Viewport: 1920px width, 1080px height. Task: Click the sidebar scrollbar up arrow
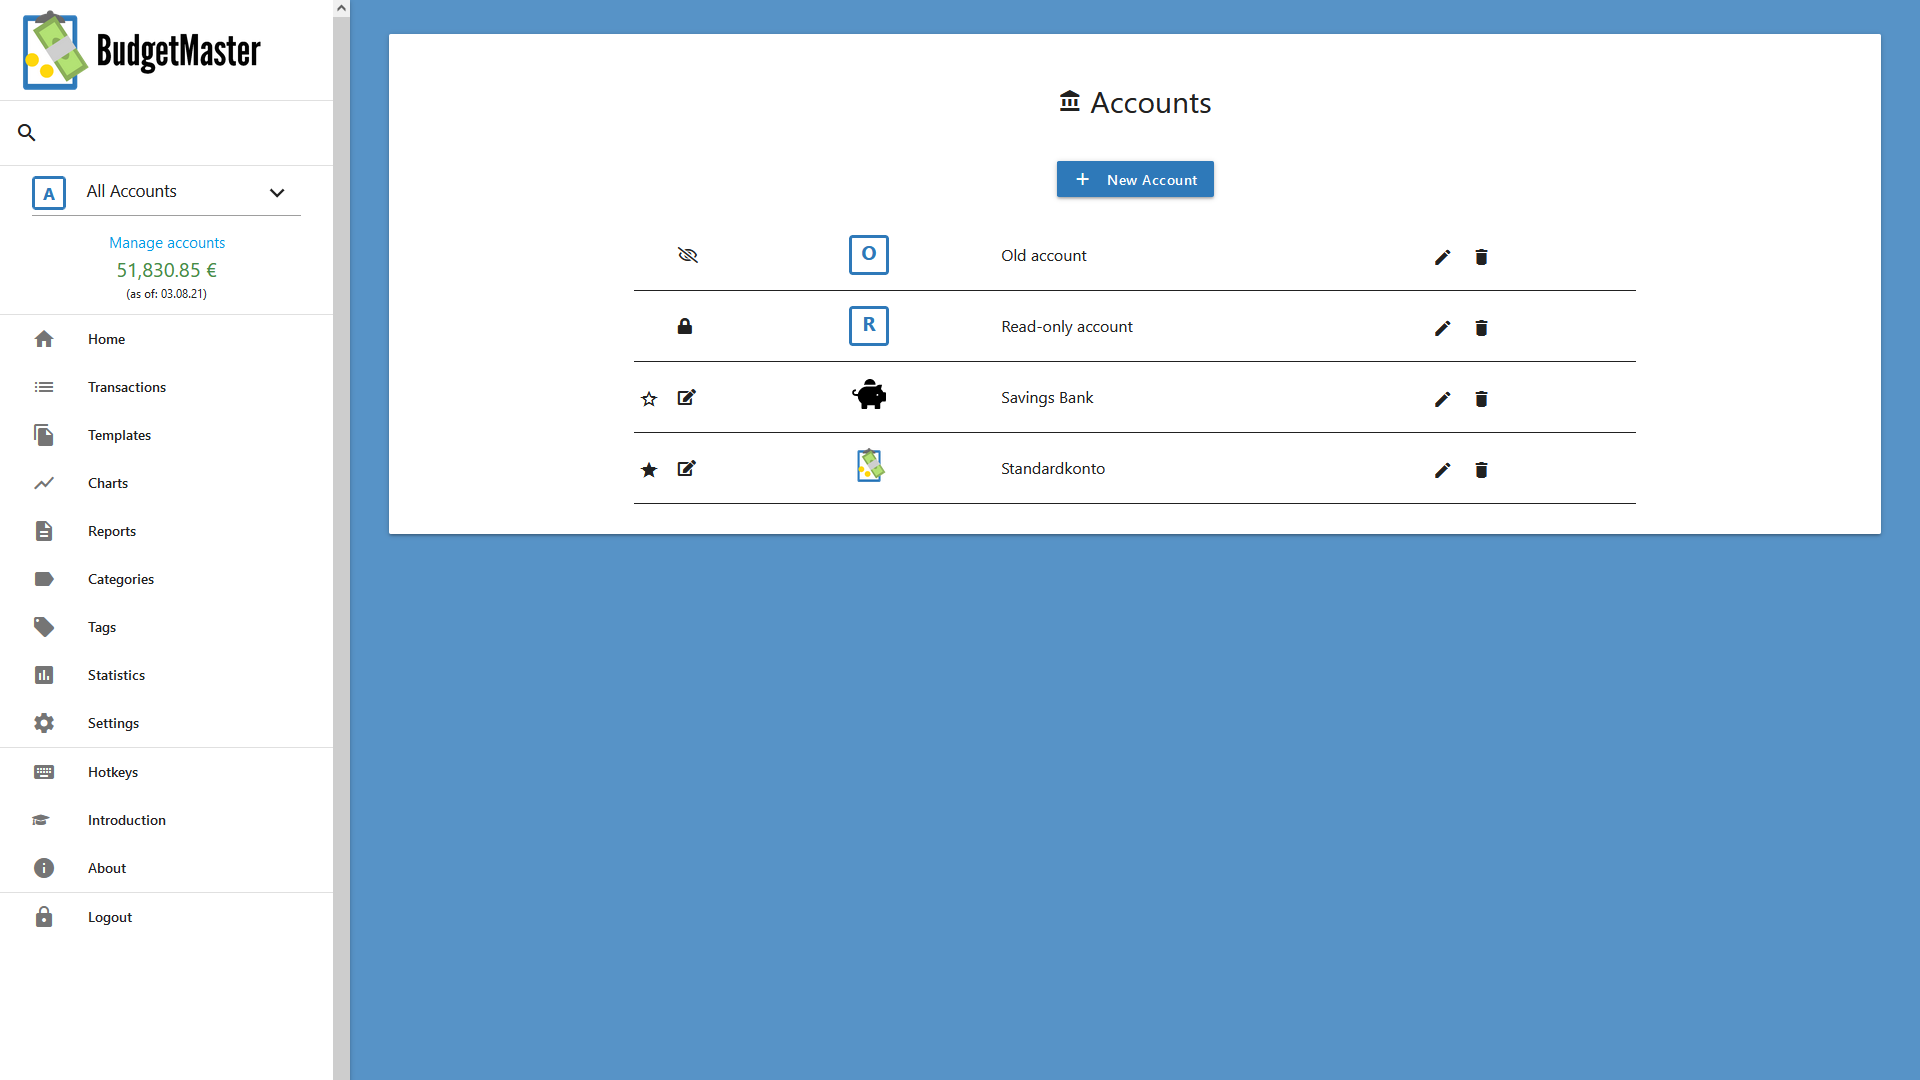tap(341, 8)
